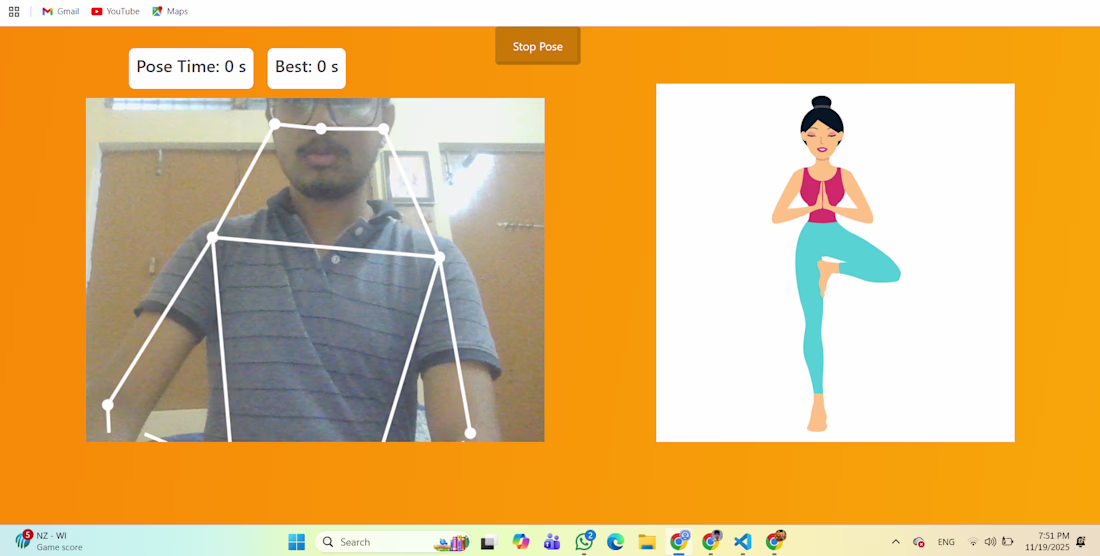Open Microsoft Teams in the taskbar
This screenshot has height=556, width=1100.
pyautogui.click(x=552, y=542)
